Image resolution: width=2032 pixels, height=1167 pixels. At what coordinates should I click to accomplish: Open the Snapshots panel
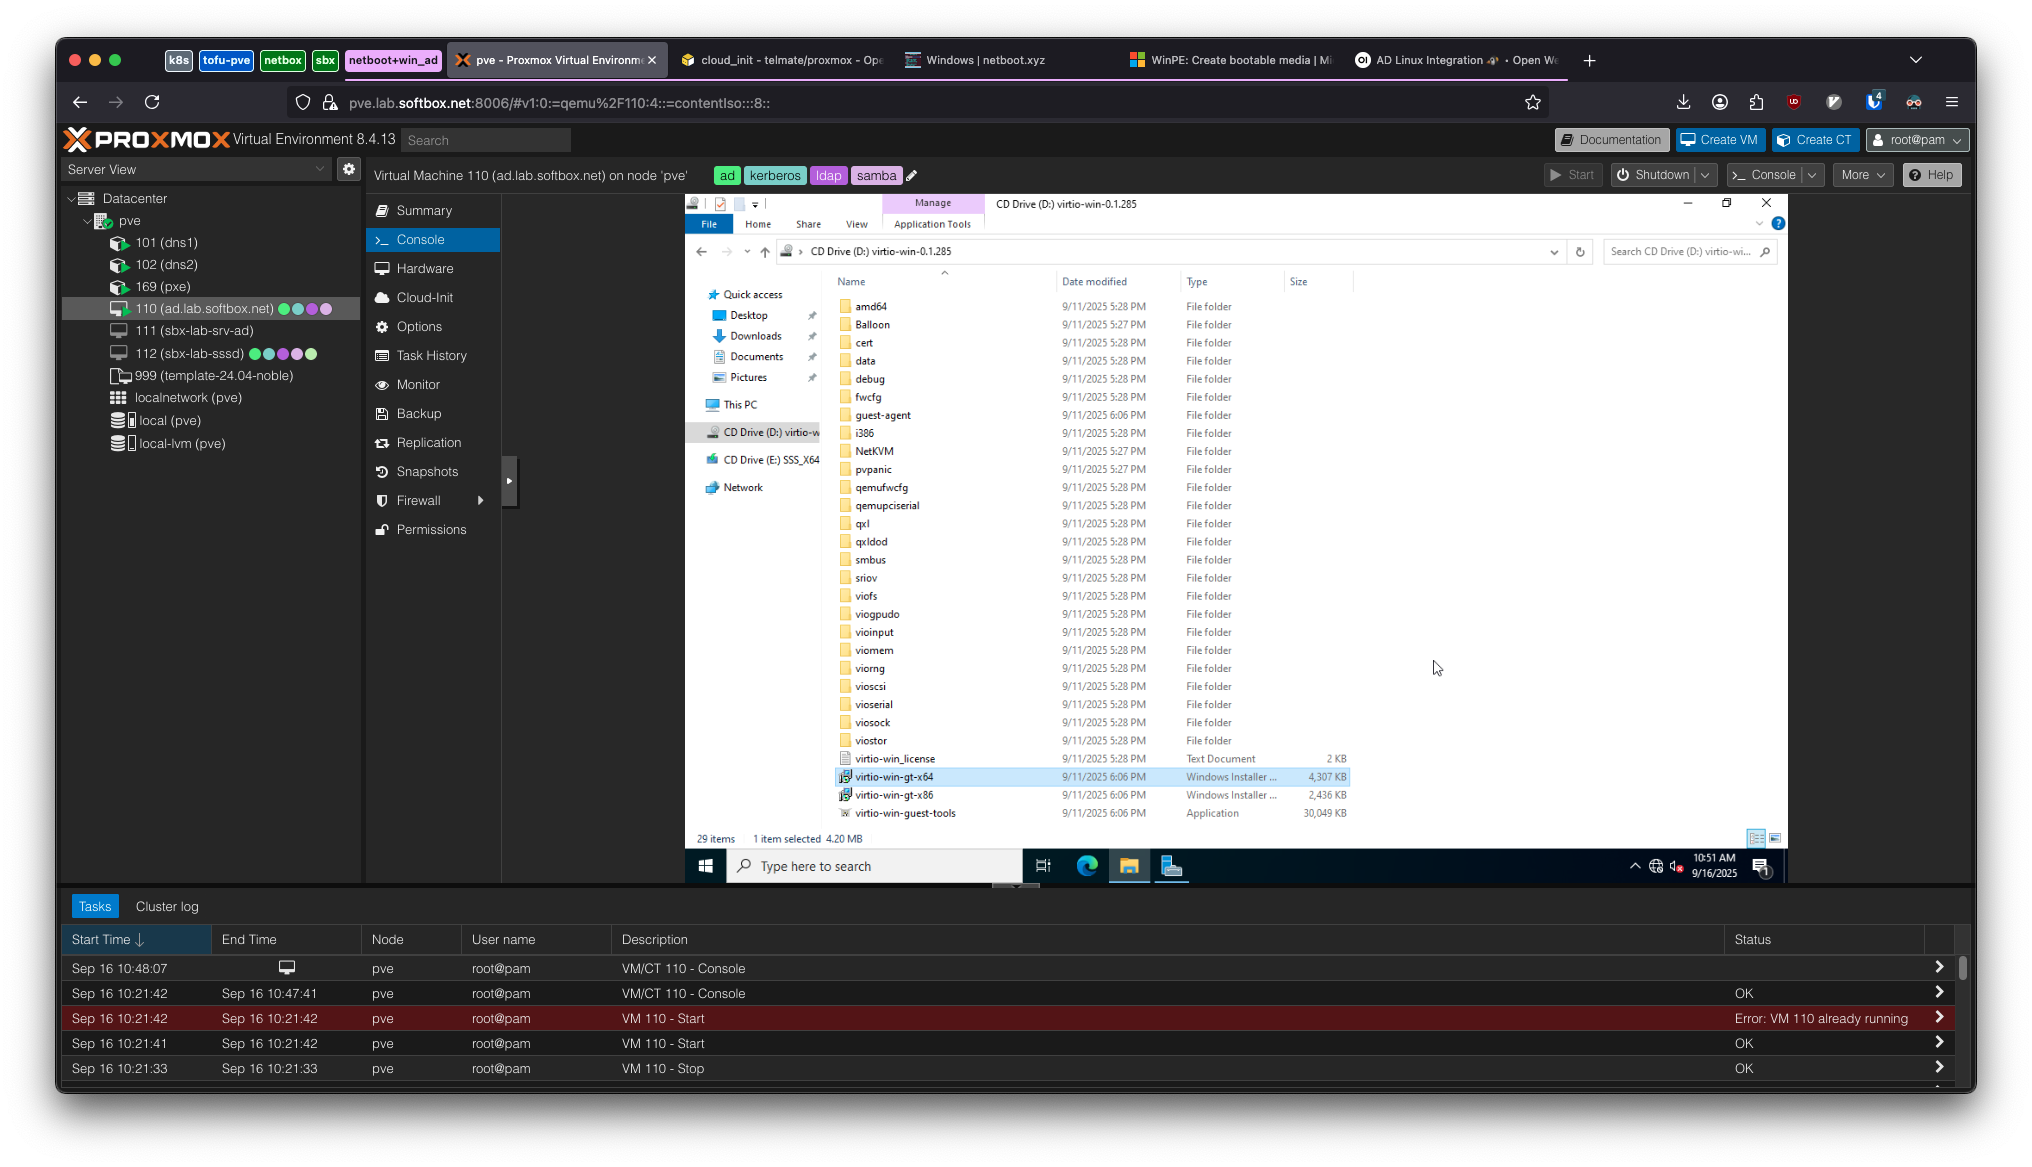427,471
